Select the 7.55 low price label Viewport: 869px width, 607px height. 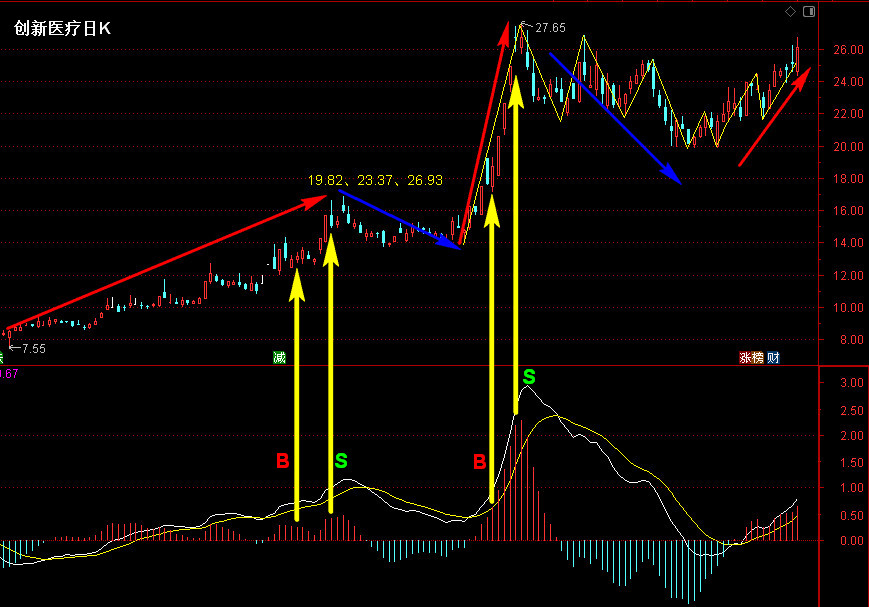tap(34, 349)
